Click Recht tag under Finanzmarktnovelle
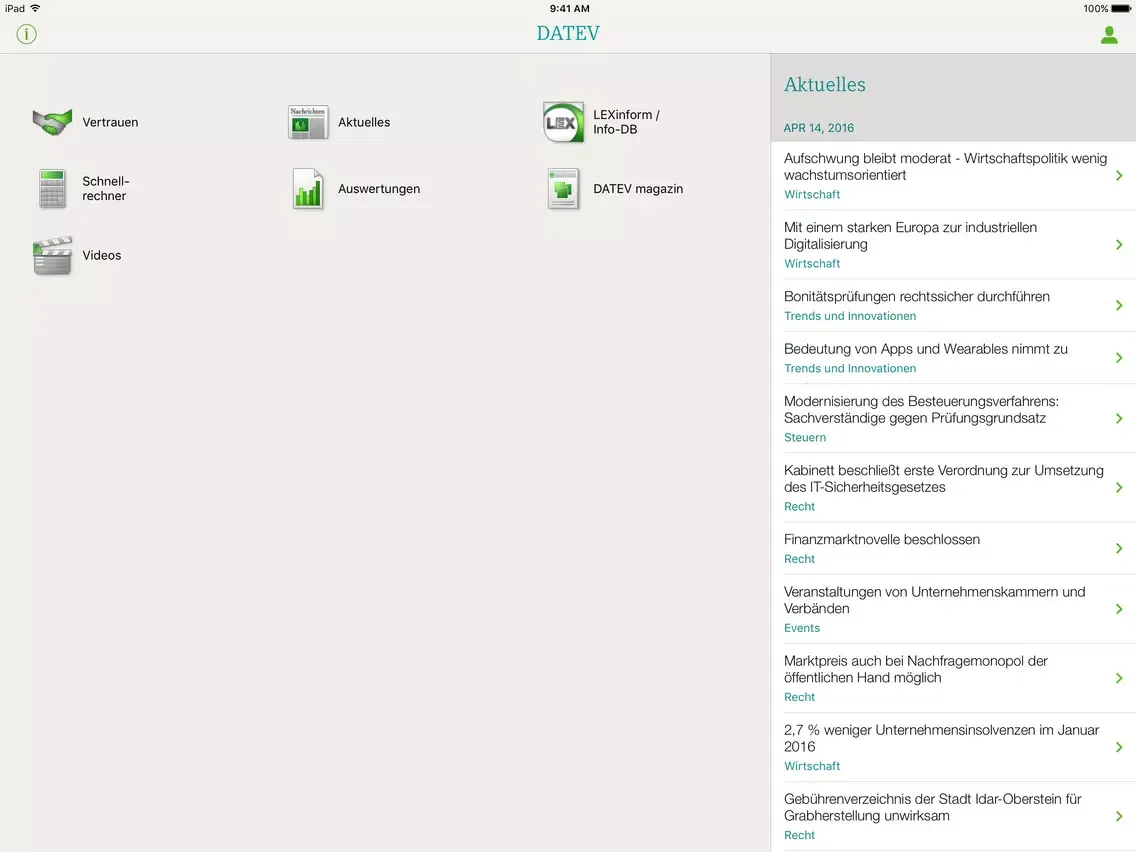This screenshot has height=852, width=1136. point(799,559)
